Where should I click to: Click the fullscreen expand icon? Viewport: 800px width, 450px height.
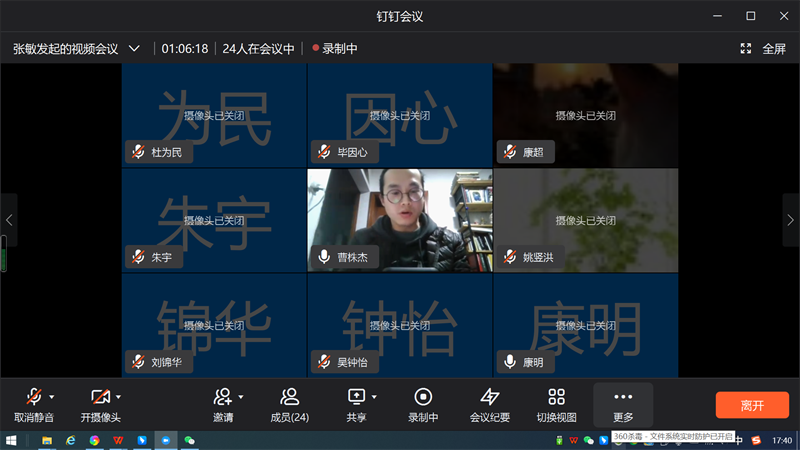click(746, 48)
